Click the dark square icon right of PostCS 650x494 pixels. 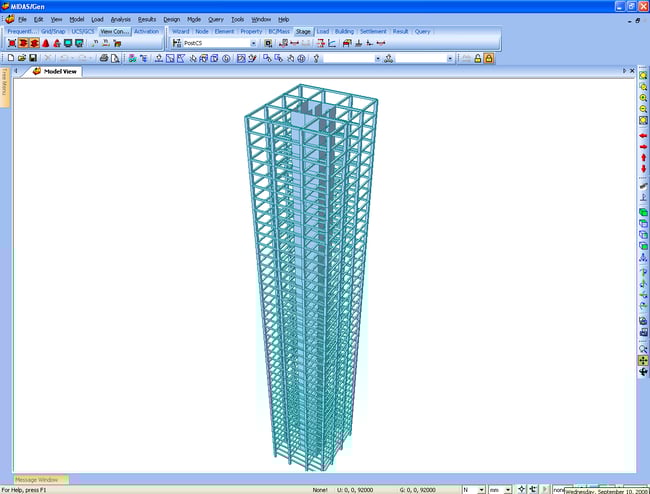coord(268,43)
